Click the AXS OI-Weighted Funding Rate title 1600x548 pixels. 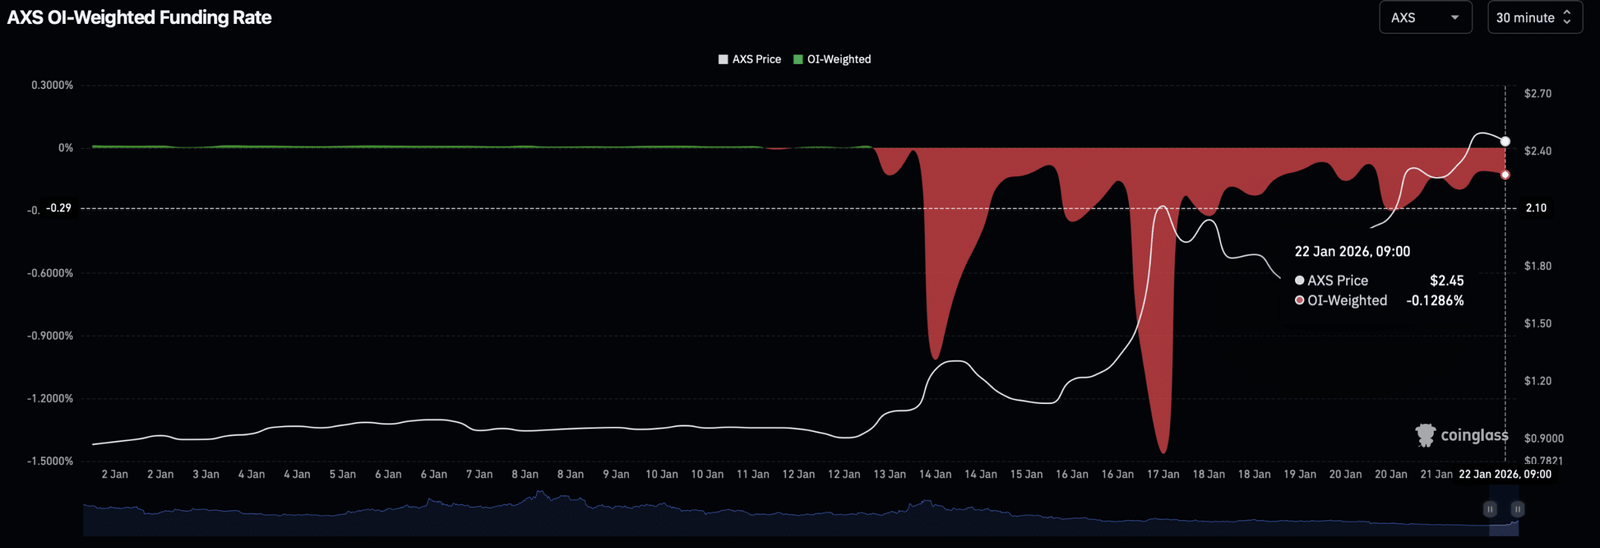pos(139,18)
